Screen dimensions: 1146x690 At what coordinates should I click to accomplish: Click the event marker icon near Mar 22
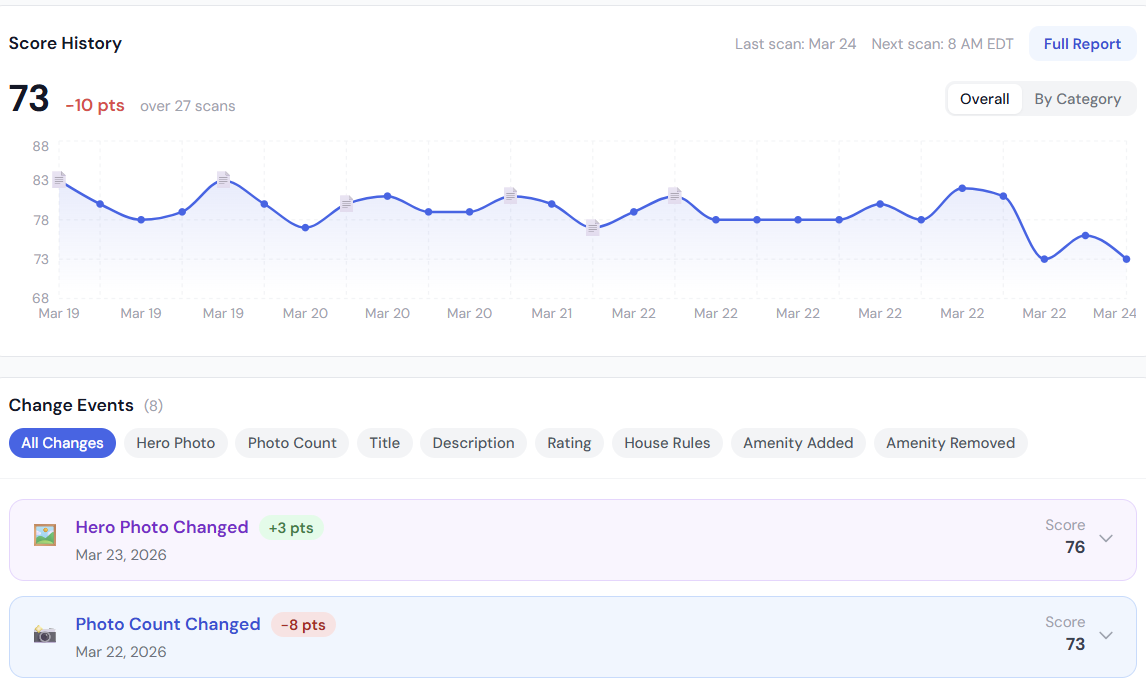coord(675,193)
